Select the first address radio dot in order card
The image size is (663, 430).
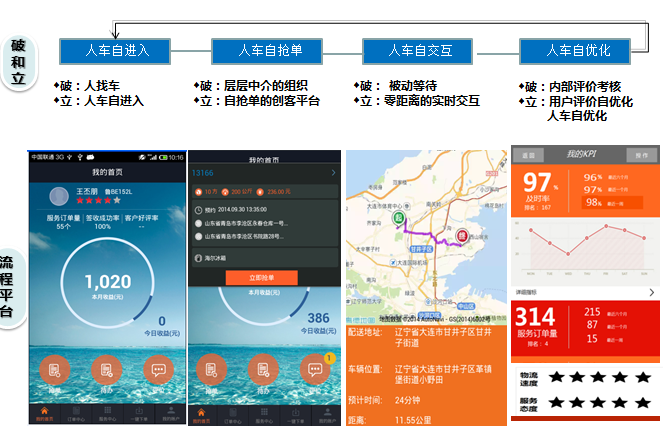coord(198,223)
